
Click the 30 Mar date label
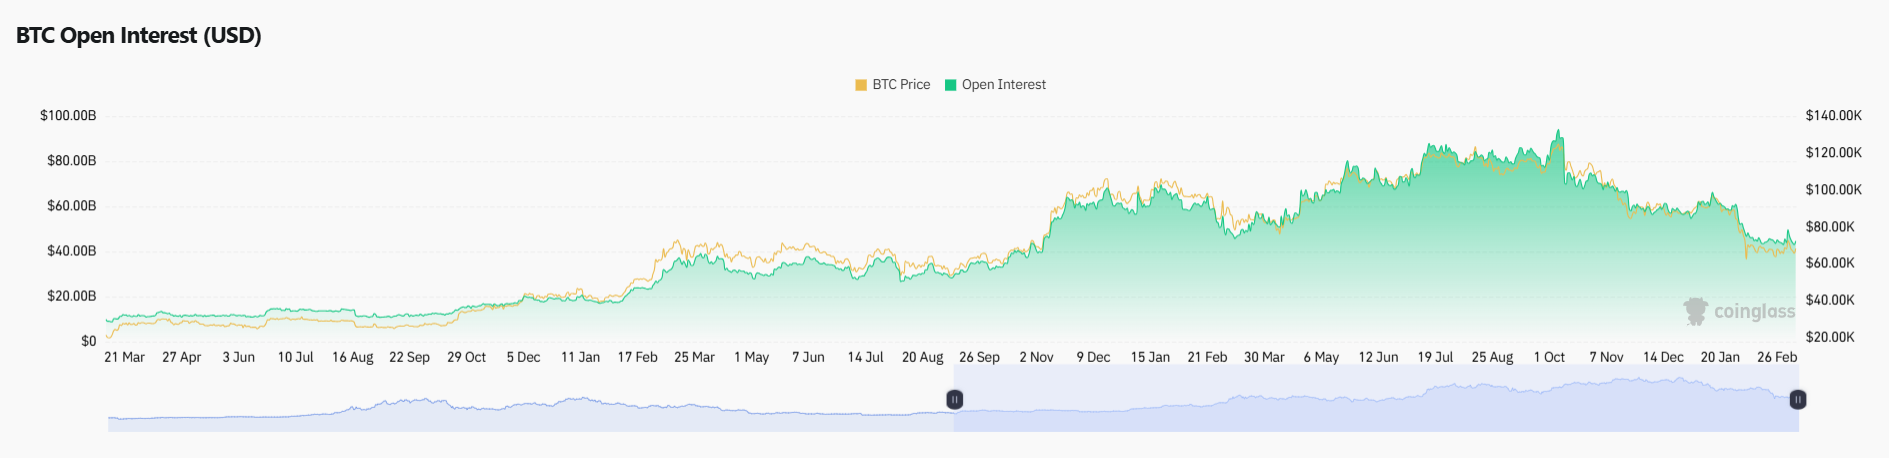[x=1265, y=357]
